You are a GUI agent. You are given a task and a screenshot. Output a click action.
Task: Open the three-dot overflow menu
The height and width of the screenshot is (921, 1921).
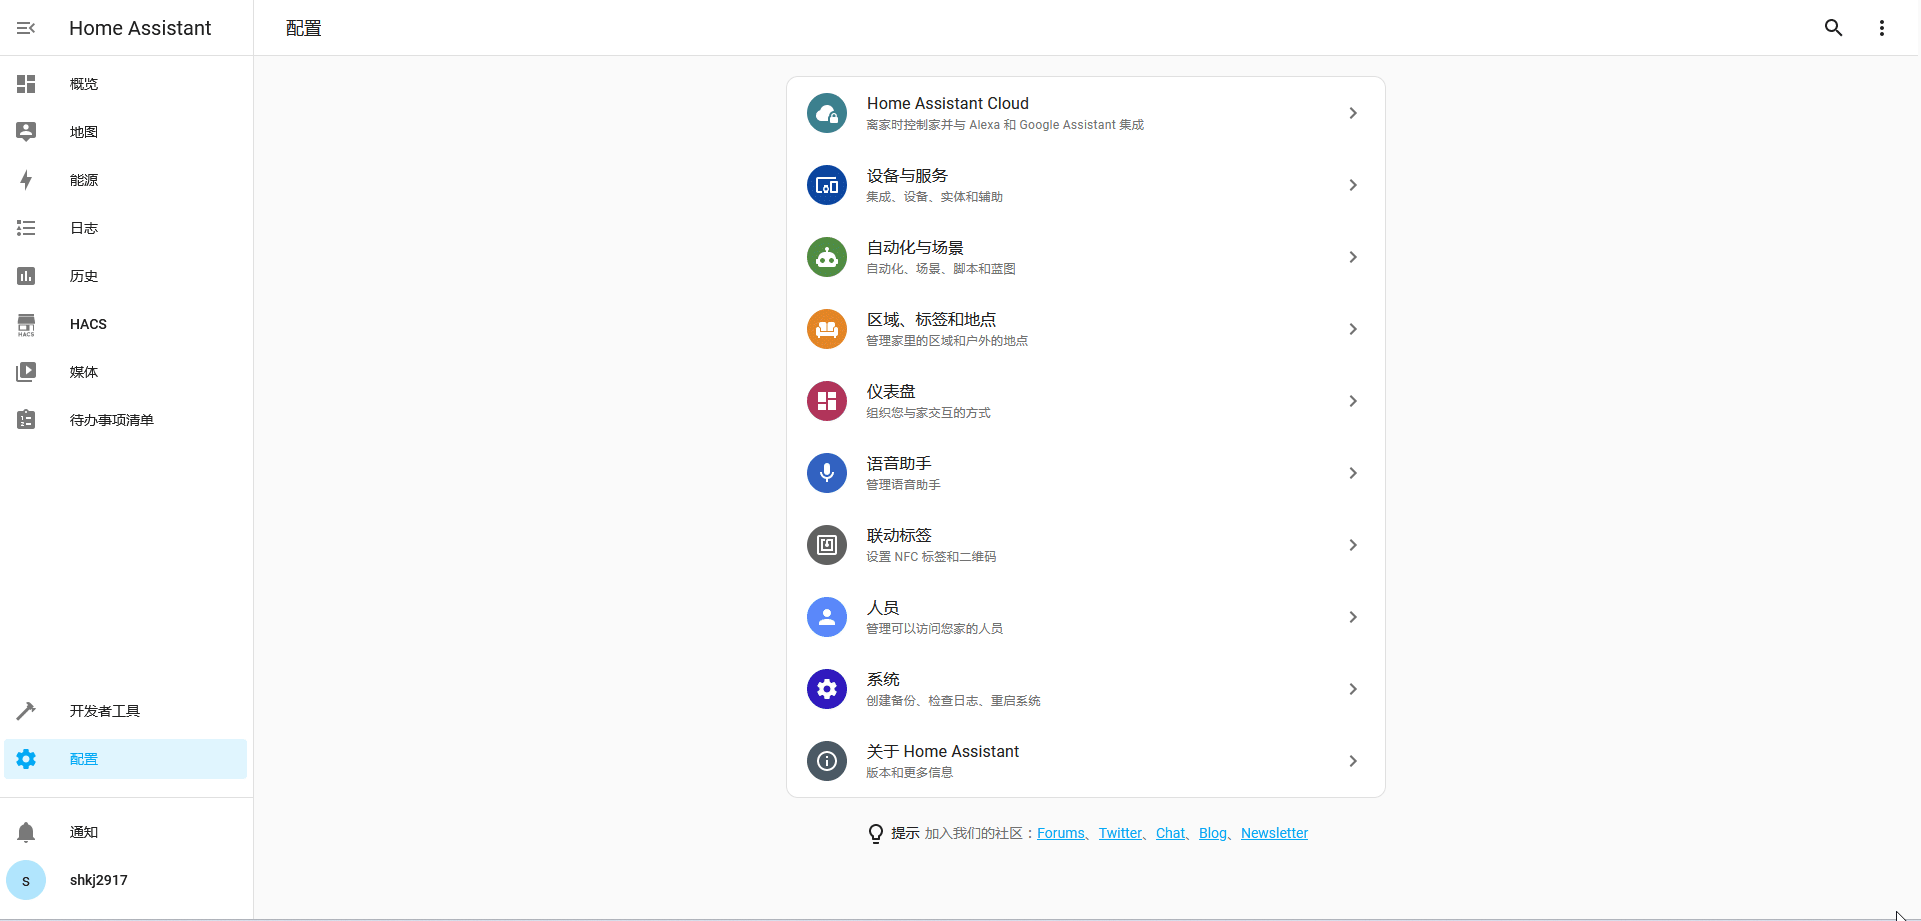(1881, 28)
